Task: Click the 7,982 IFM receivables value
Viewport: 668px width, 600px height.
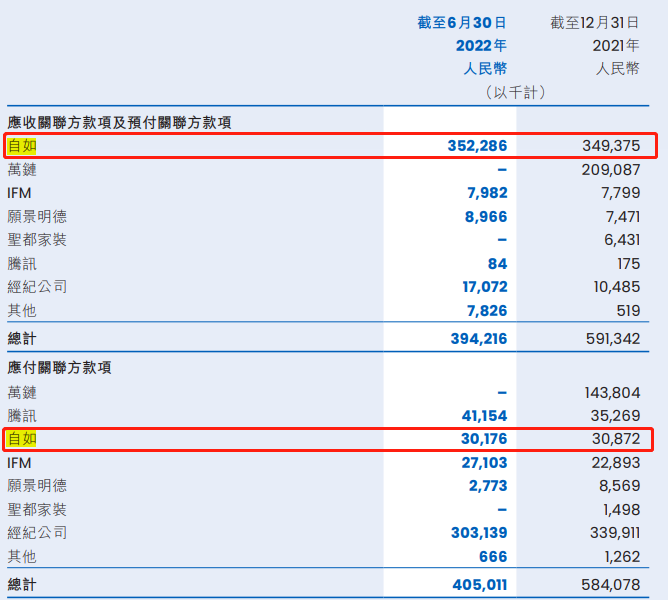Action: tap(488, 193)
